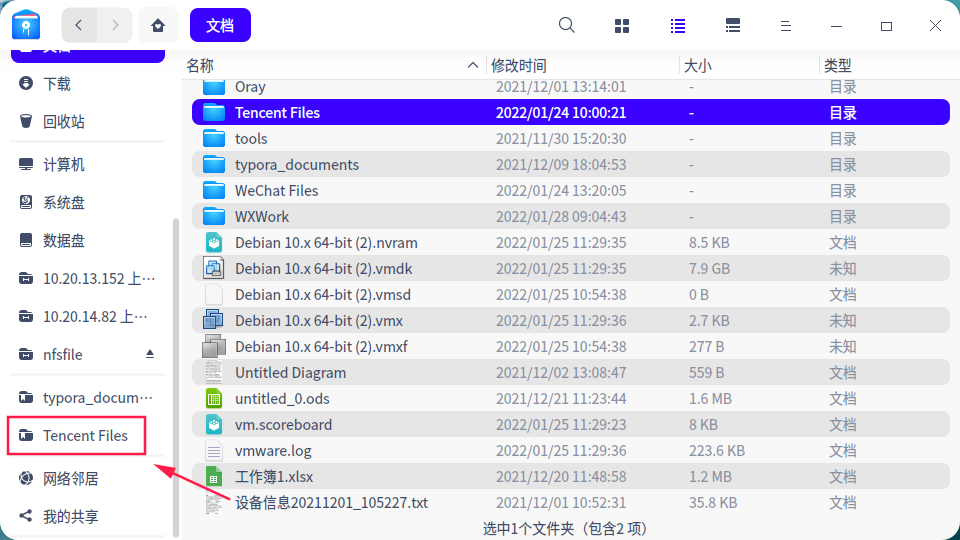
Task: Go back to previous folder
Action: [x=79, y=25]
